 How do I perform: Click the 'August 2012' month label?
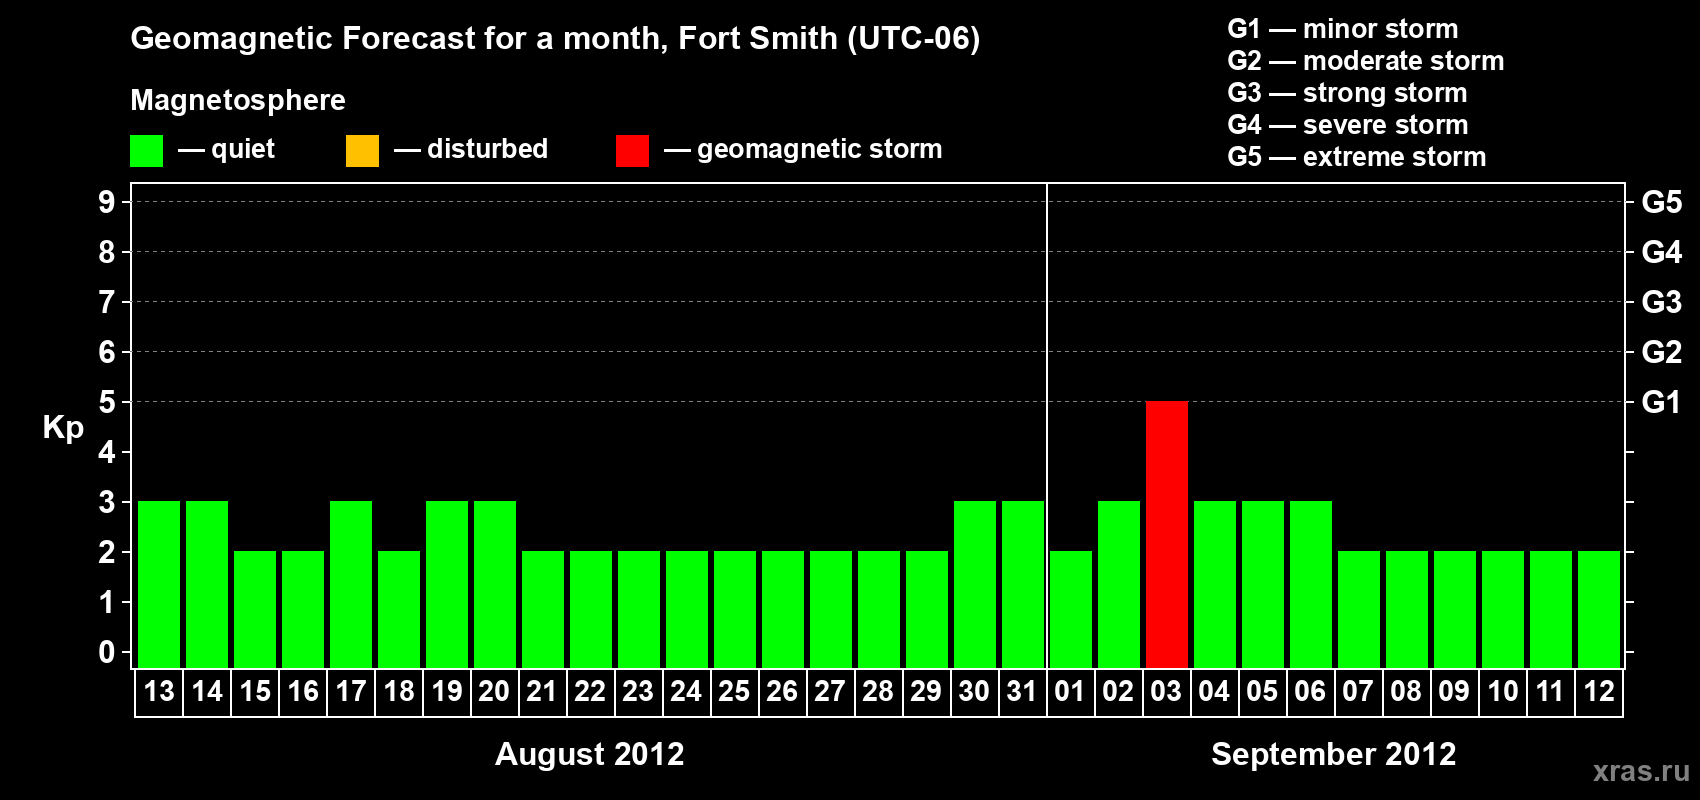(590, 753)
